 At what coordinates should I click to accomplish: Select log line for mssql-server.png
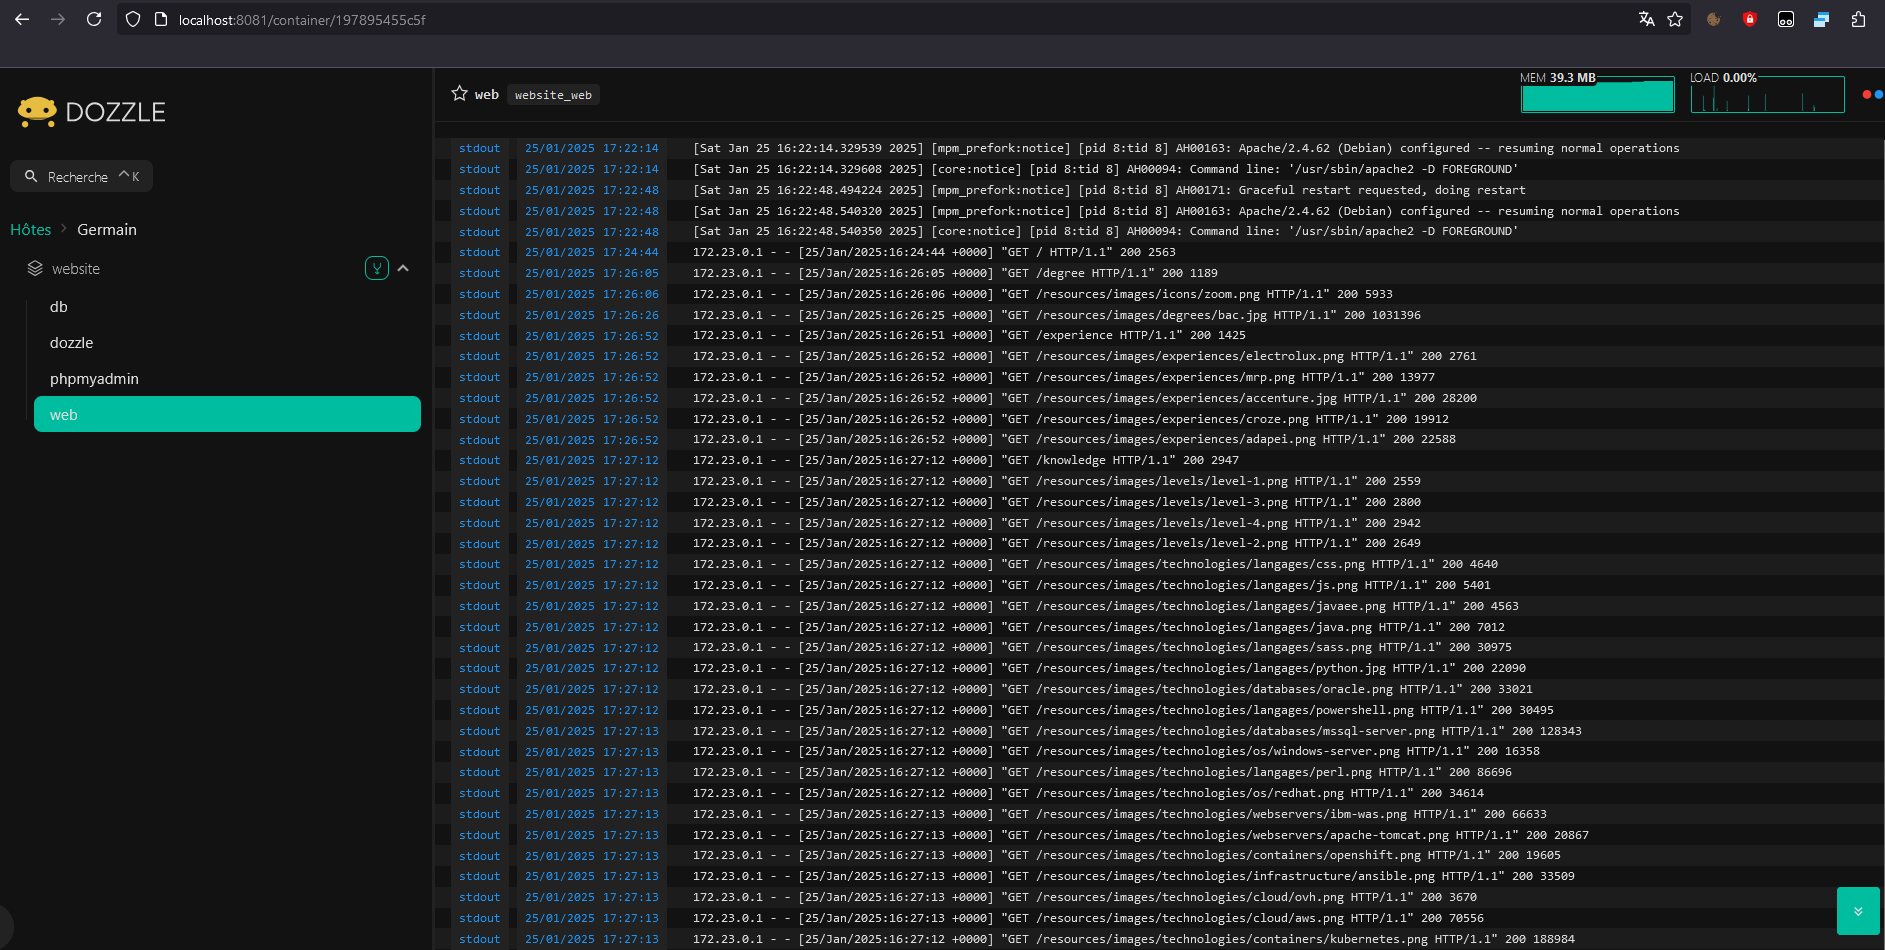point(1160,731)
